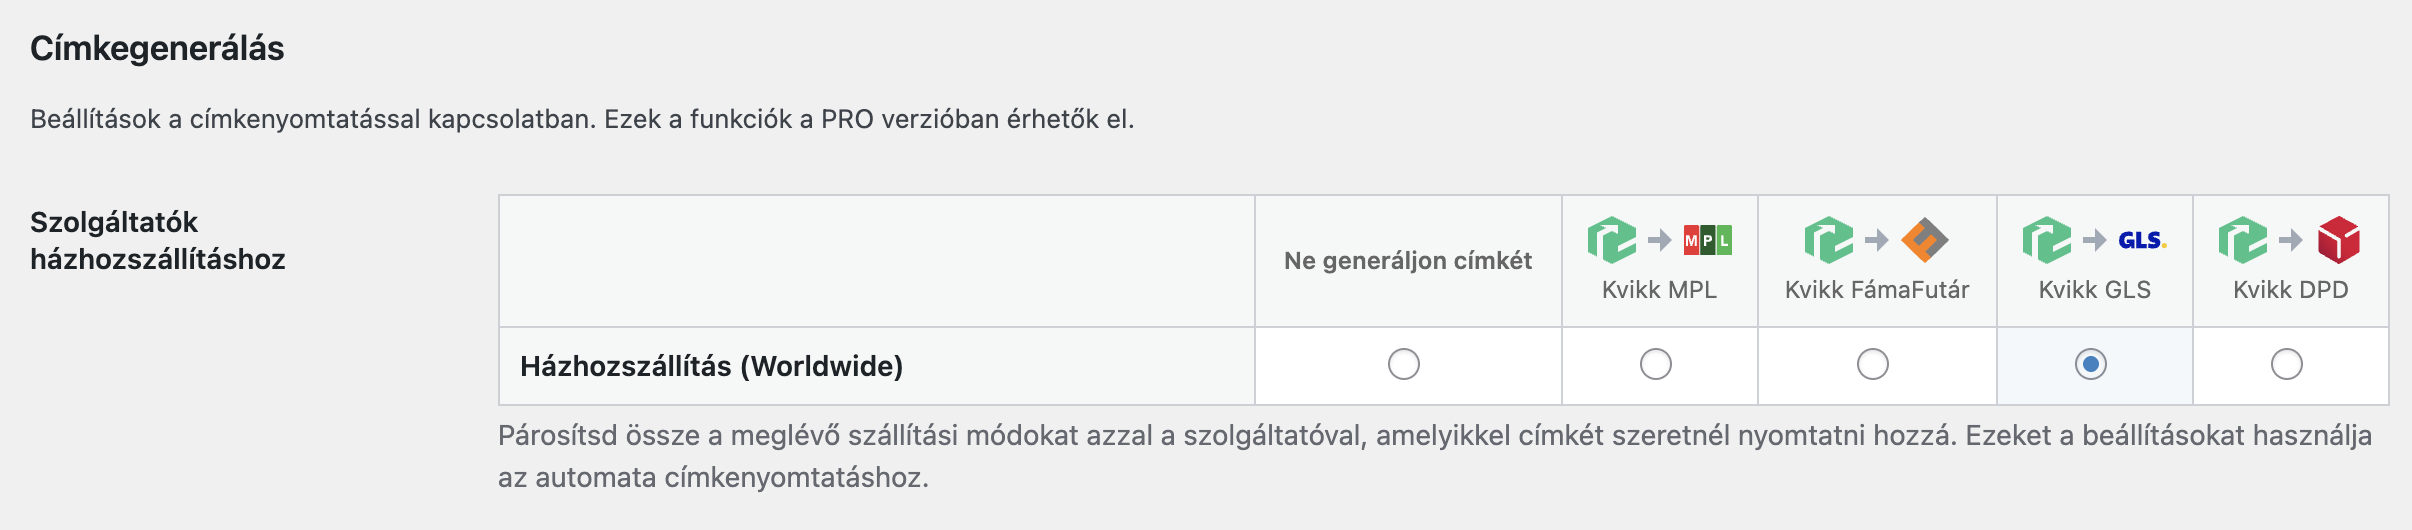Click the green Kvikk logo above Kvikk DPD
The height and width of the screenshot is (530, 2412).
click(2243, 240)
